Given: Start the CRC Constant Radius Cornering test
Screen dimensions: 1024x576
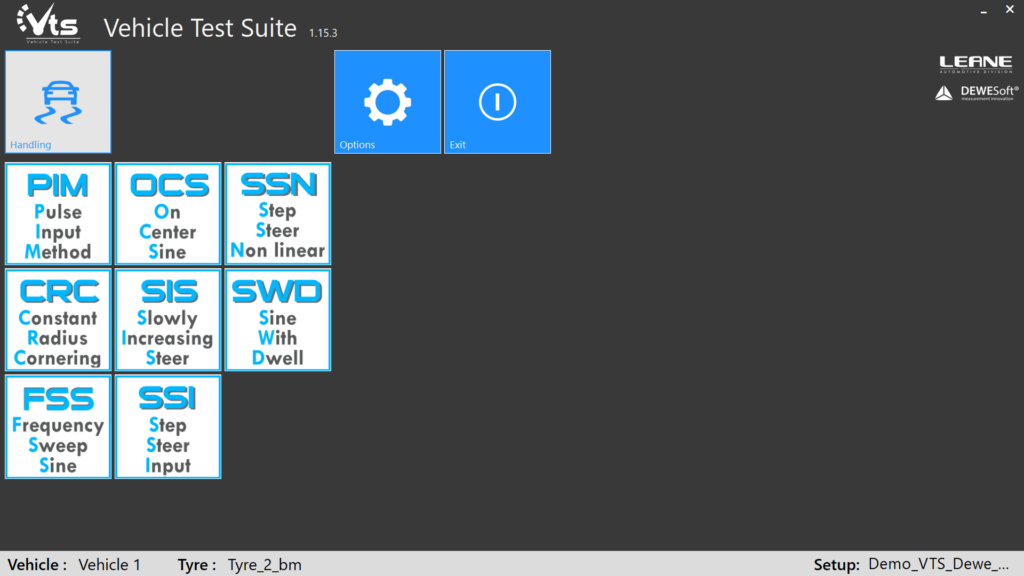Looking at the screenshot, I should pyautogui.click(x=58, y=320).
